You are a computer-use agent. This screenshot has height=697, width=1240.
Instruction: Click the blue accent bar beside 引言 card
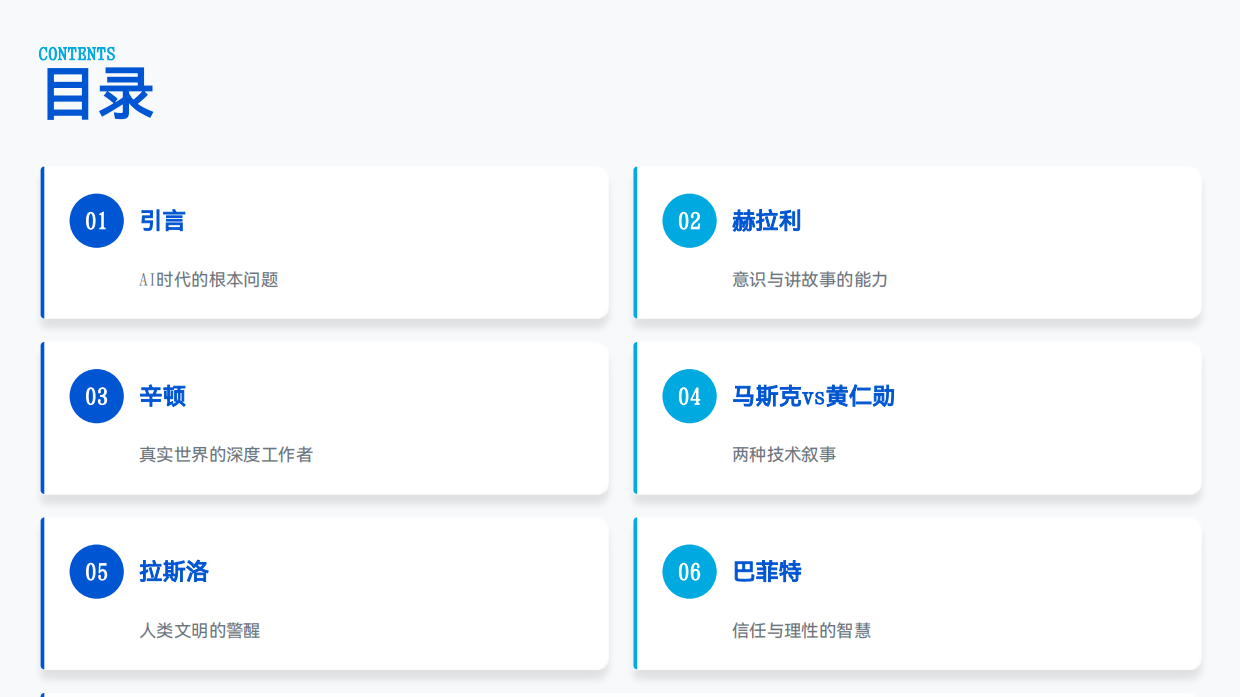pos(41,242)
